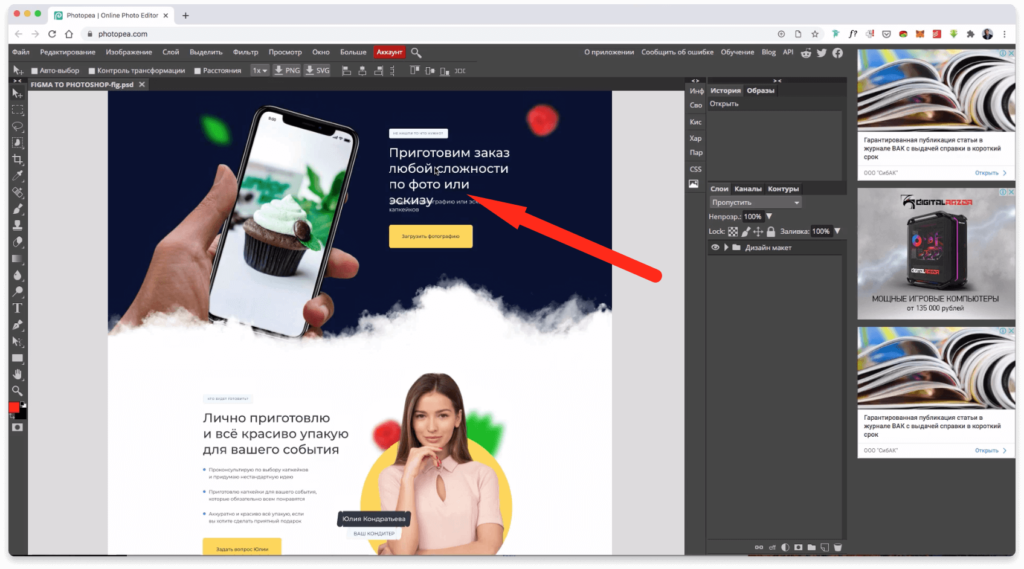The width and height of the screenshot is (1024, 569).
Task: Switch to the Каналы tab
Action: point(748,189)
